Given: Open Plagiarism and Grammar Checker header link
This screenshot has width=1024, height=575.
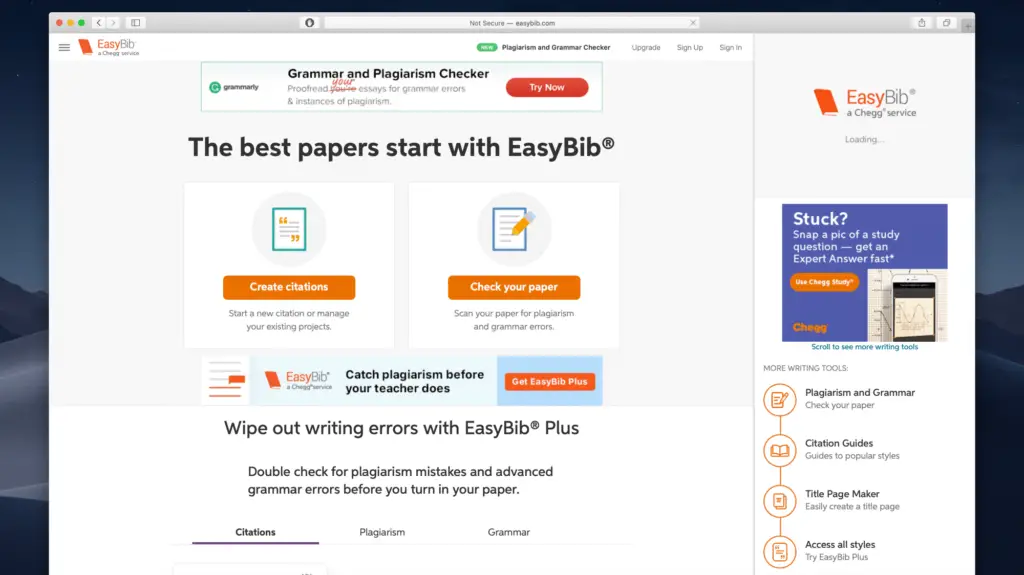Looking at the screenshot, I should 556,47.
